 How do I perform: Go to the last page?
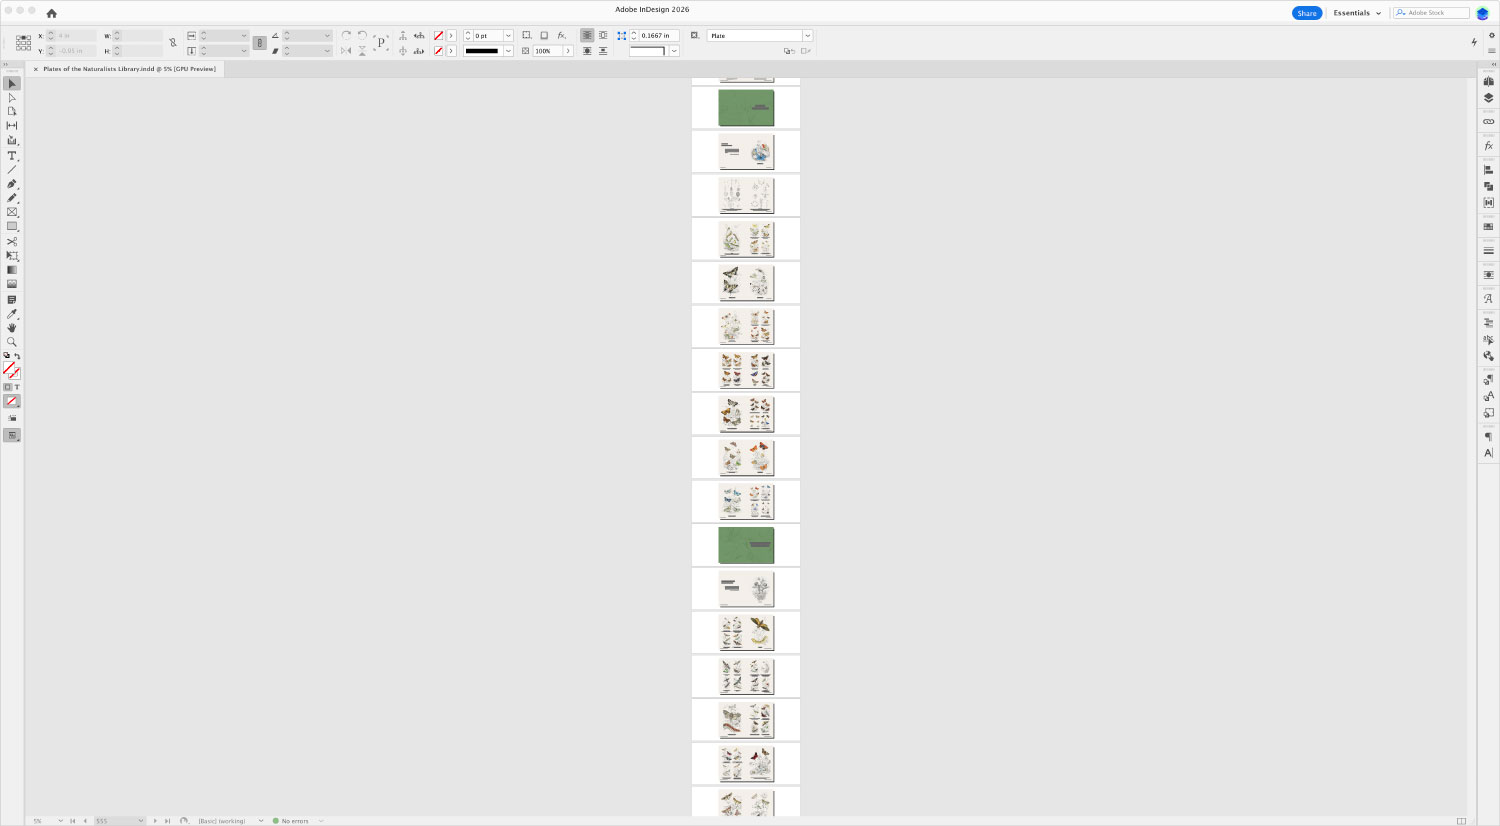pos(167,821)
